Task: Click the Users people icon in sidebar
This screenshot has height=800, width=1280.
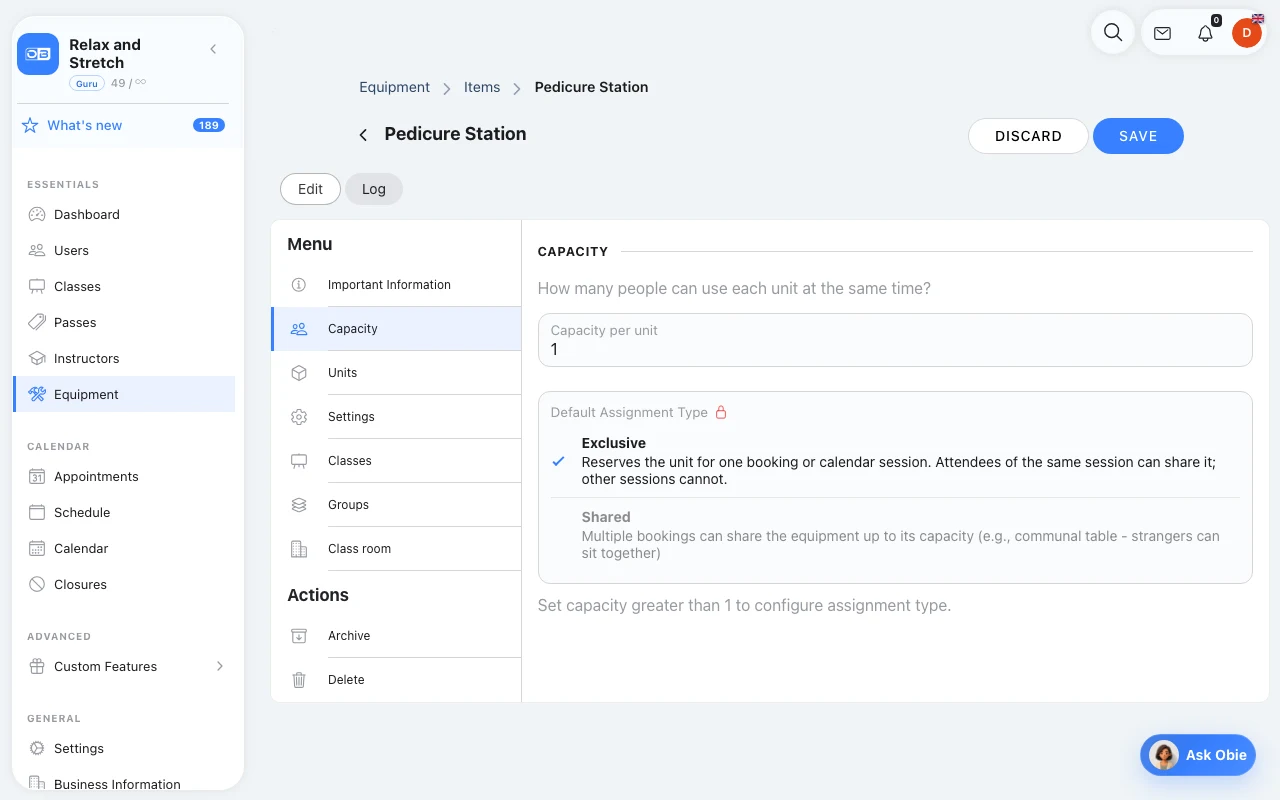Action: pos(37,250)
